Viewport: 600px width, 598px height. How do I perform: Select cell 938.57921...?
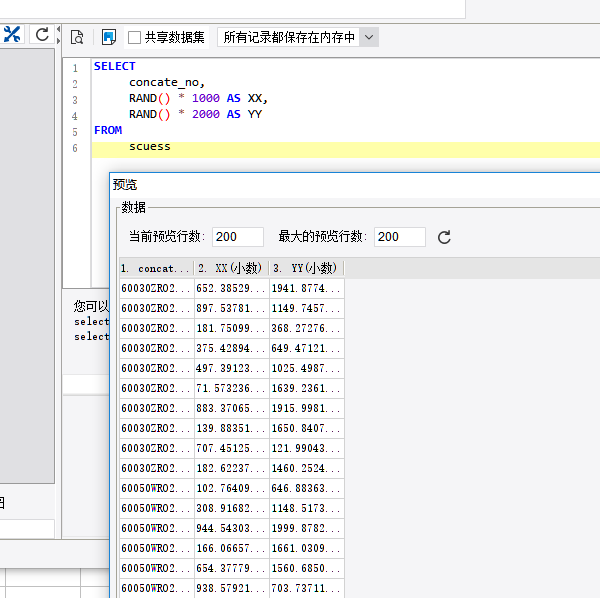coord(232,588)
